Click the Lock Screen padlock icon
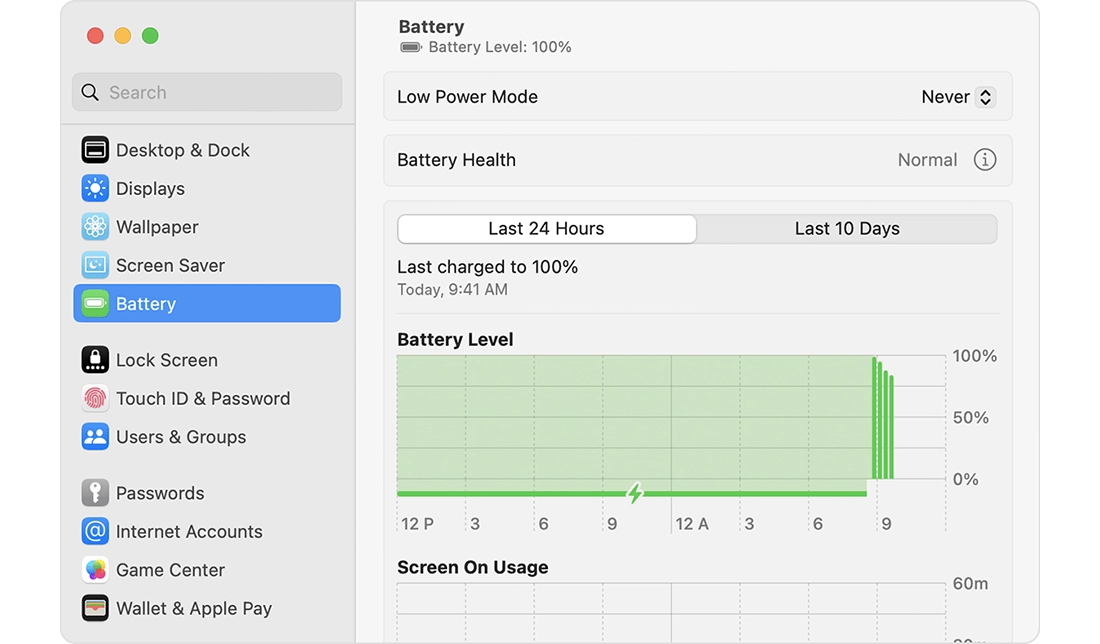This screenshot has width=1100, height=644. click(x=95, y=360)
